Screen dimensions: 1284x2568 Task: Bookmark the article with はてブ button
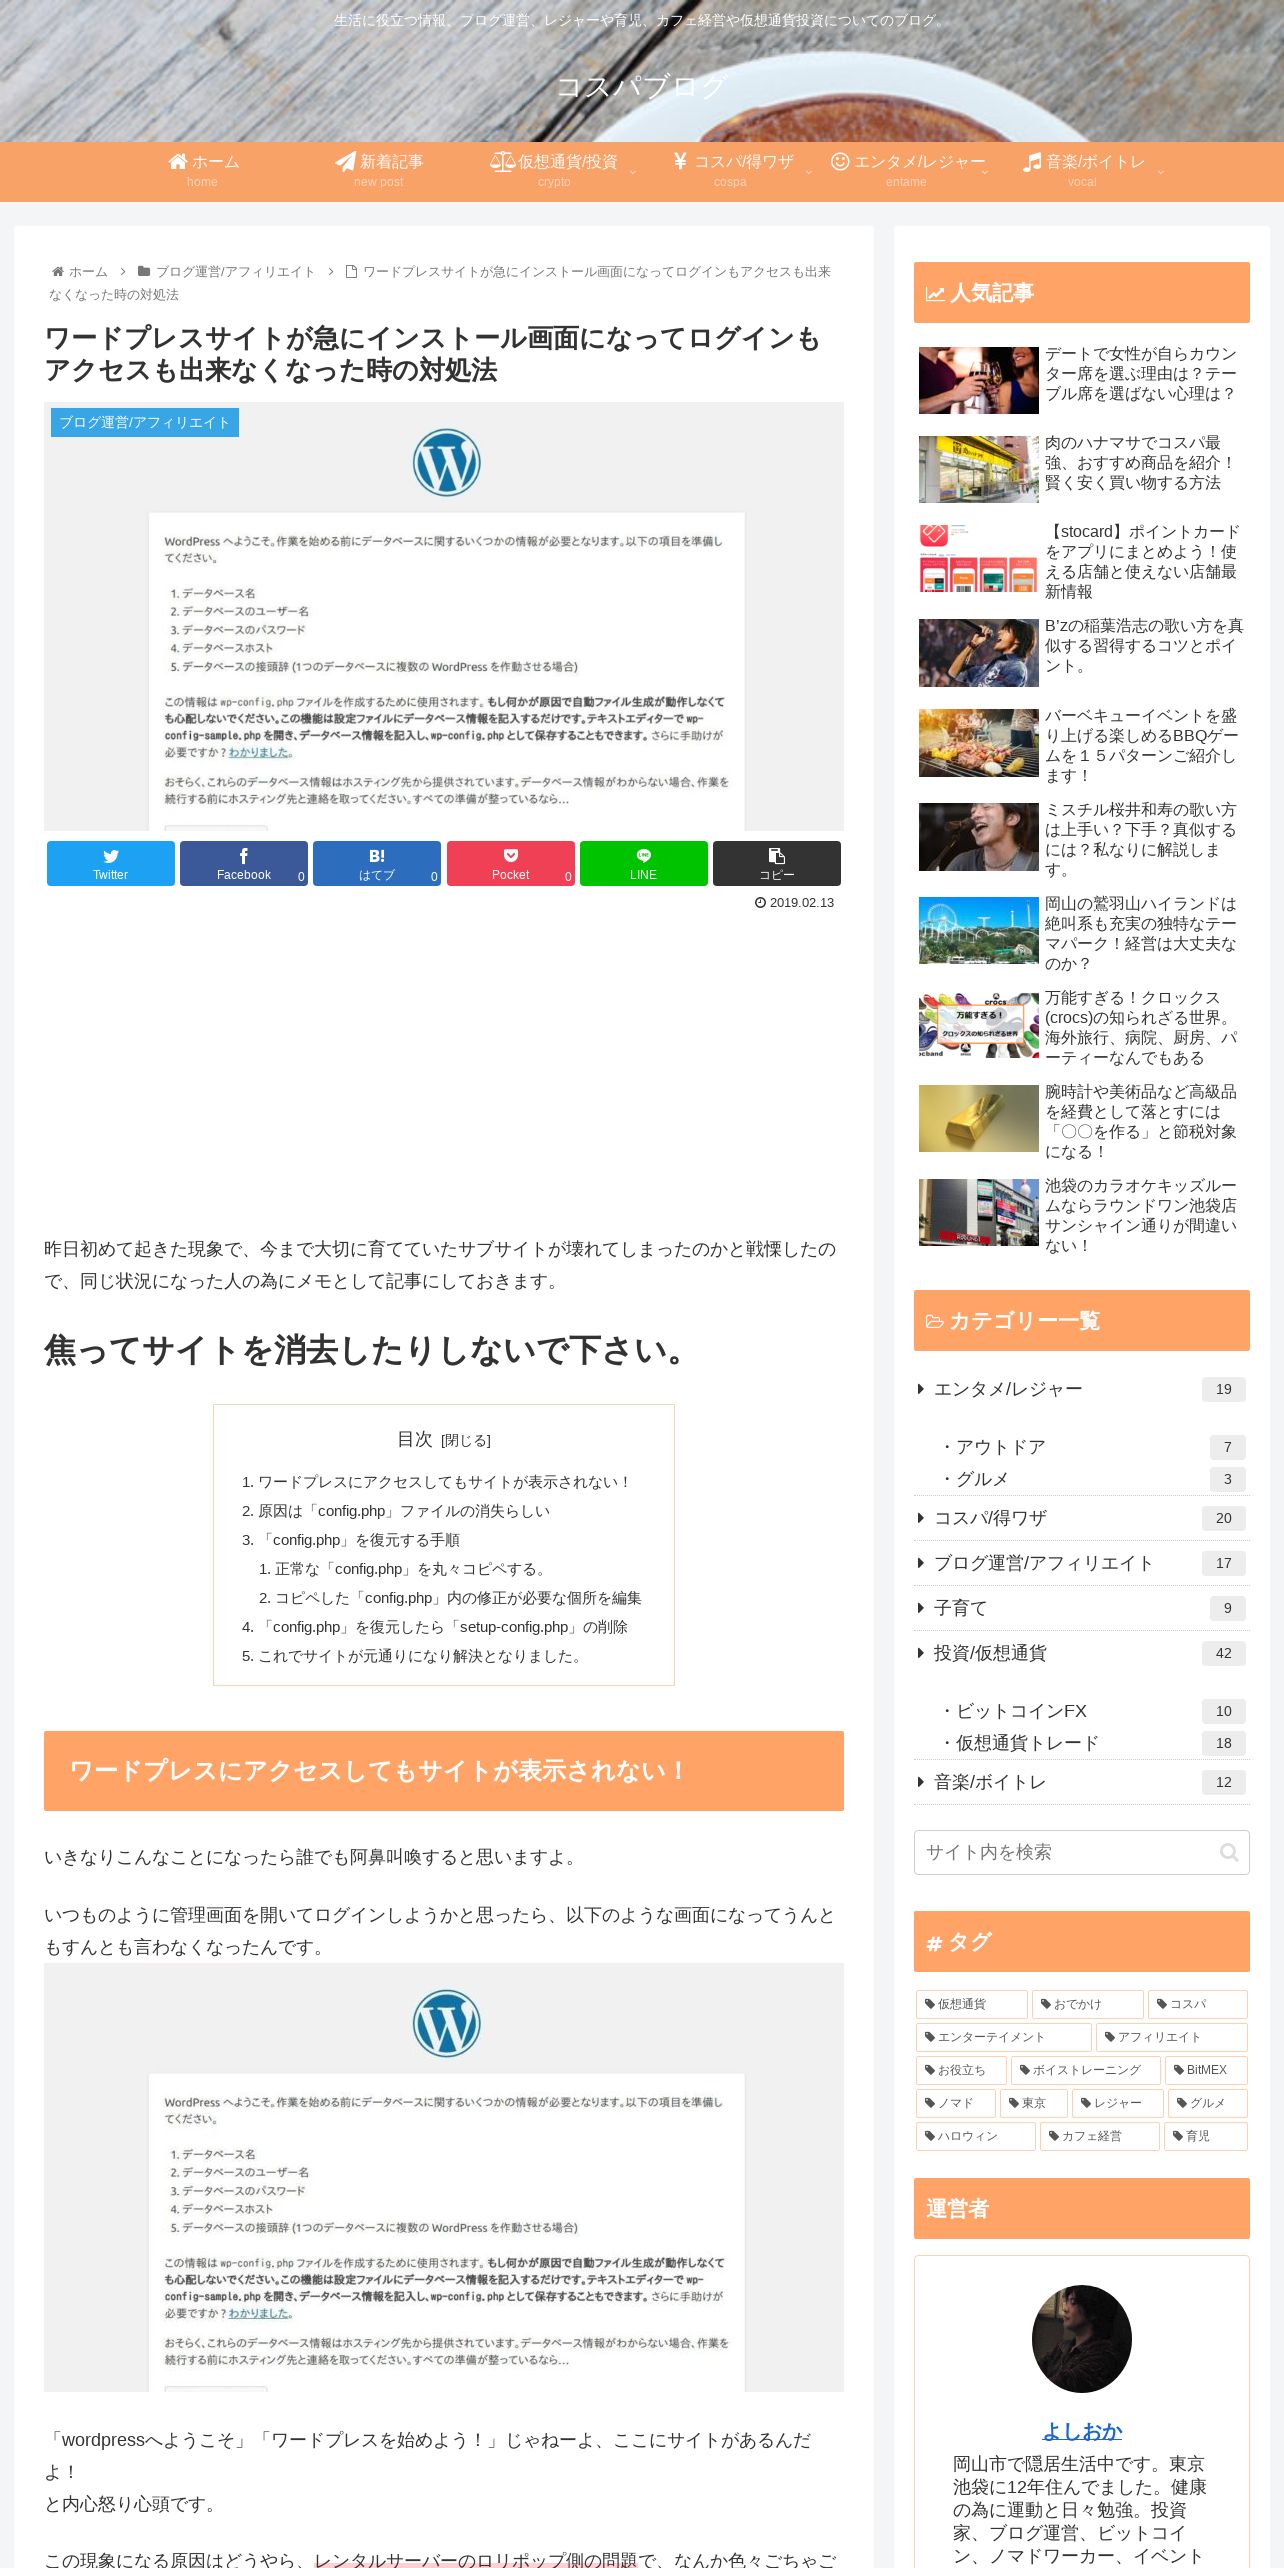pos(377,863)
